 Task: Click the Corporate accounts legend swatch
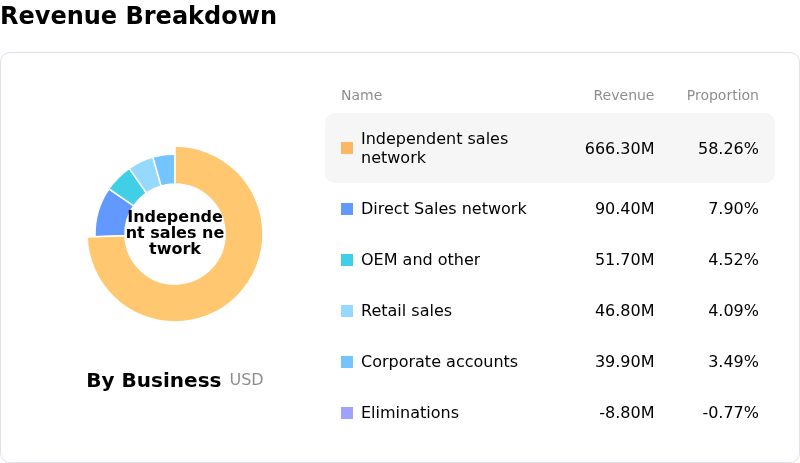[x=347, y=362]
